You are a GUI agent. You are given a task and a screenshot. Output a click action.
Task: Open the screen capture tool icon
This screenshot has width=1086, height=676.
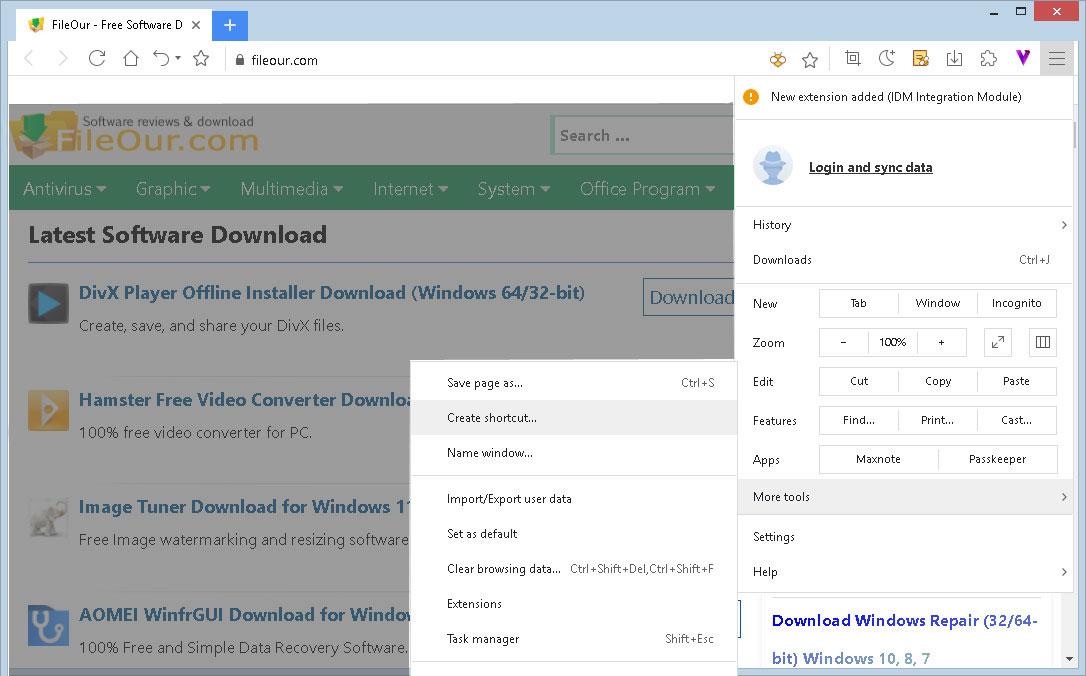click(x=853, y=59)
